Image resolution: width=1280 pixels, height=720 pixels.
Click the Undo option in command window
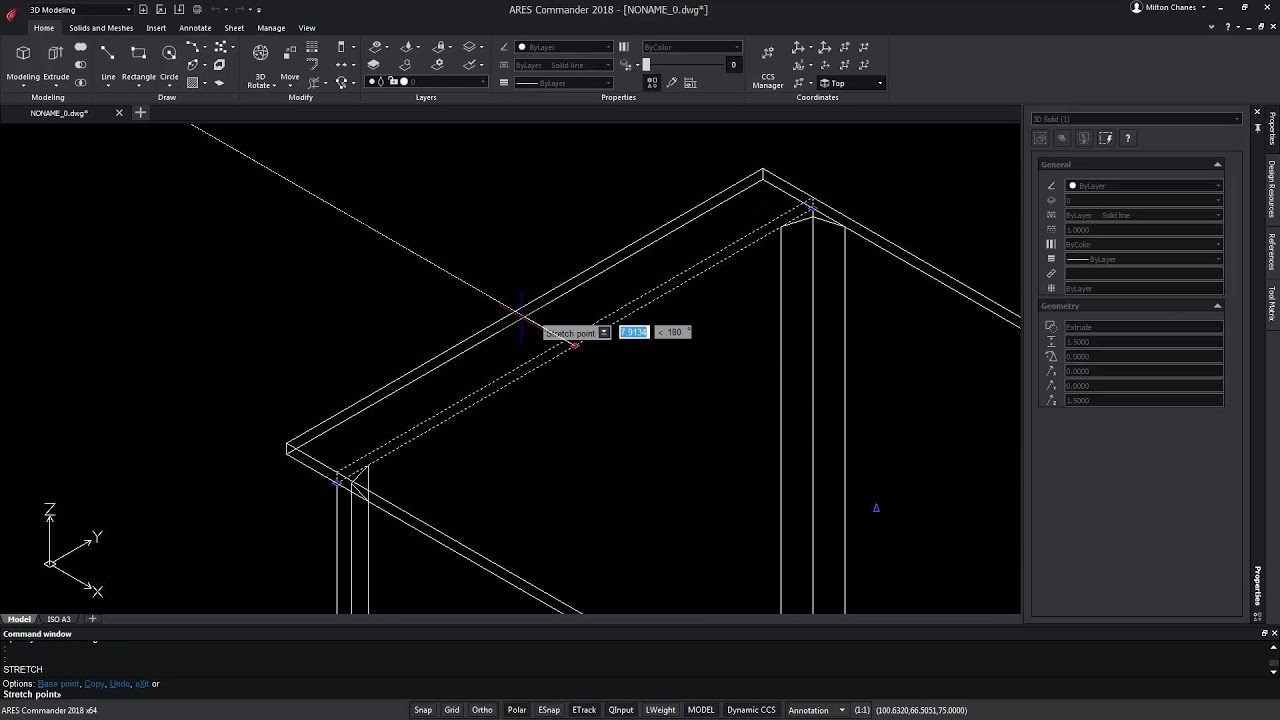click(x=120, y=684)
